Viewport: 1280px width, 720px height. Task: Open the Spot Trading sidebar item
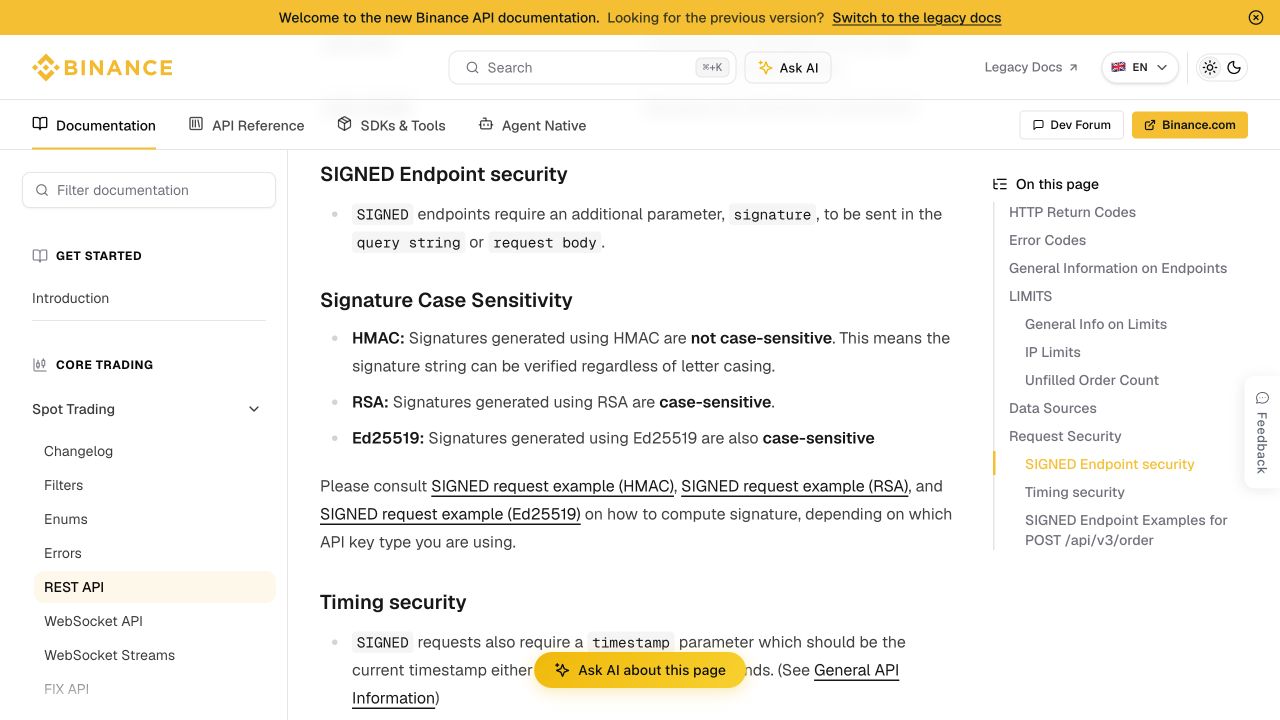point(73,409)
